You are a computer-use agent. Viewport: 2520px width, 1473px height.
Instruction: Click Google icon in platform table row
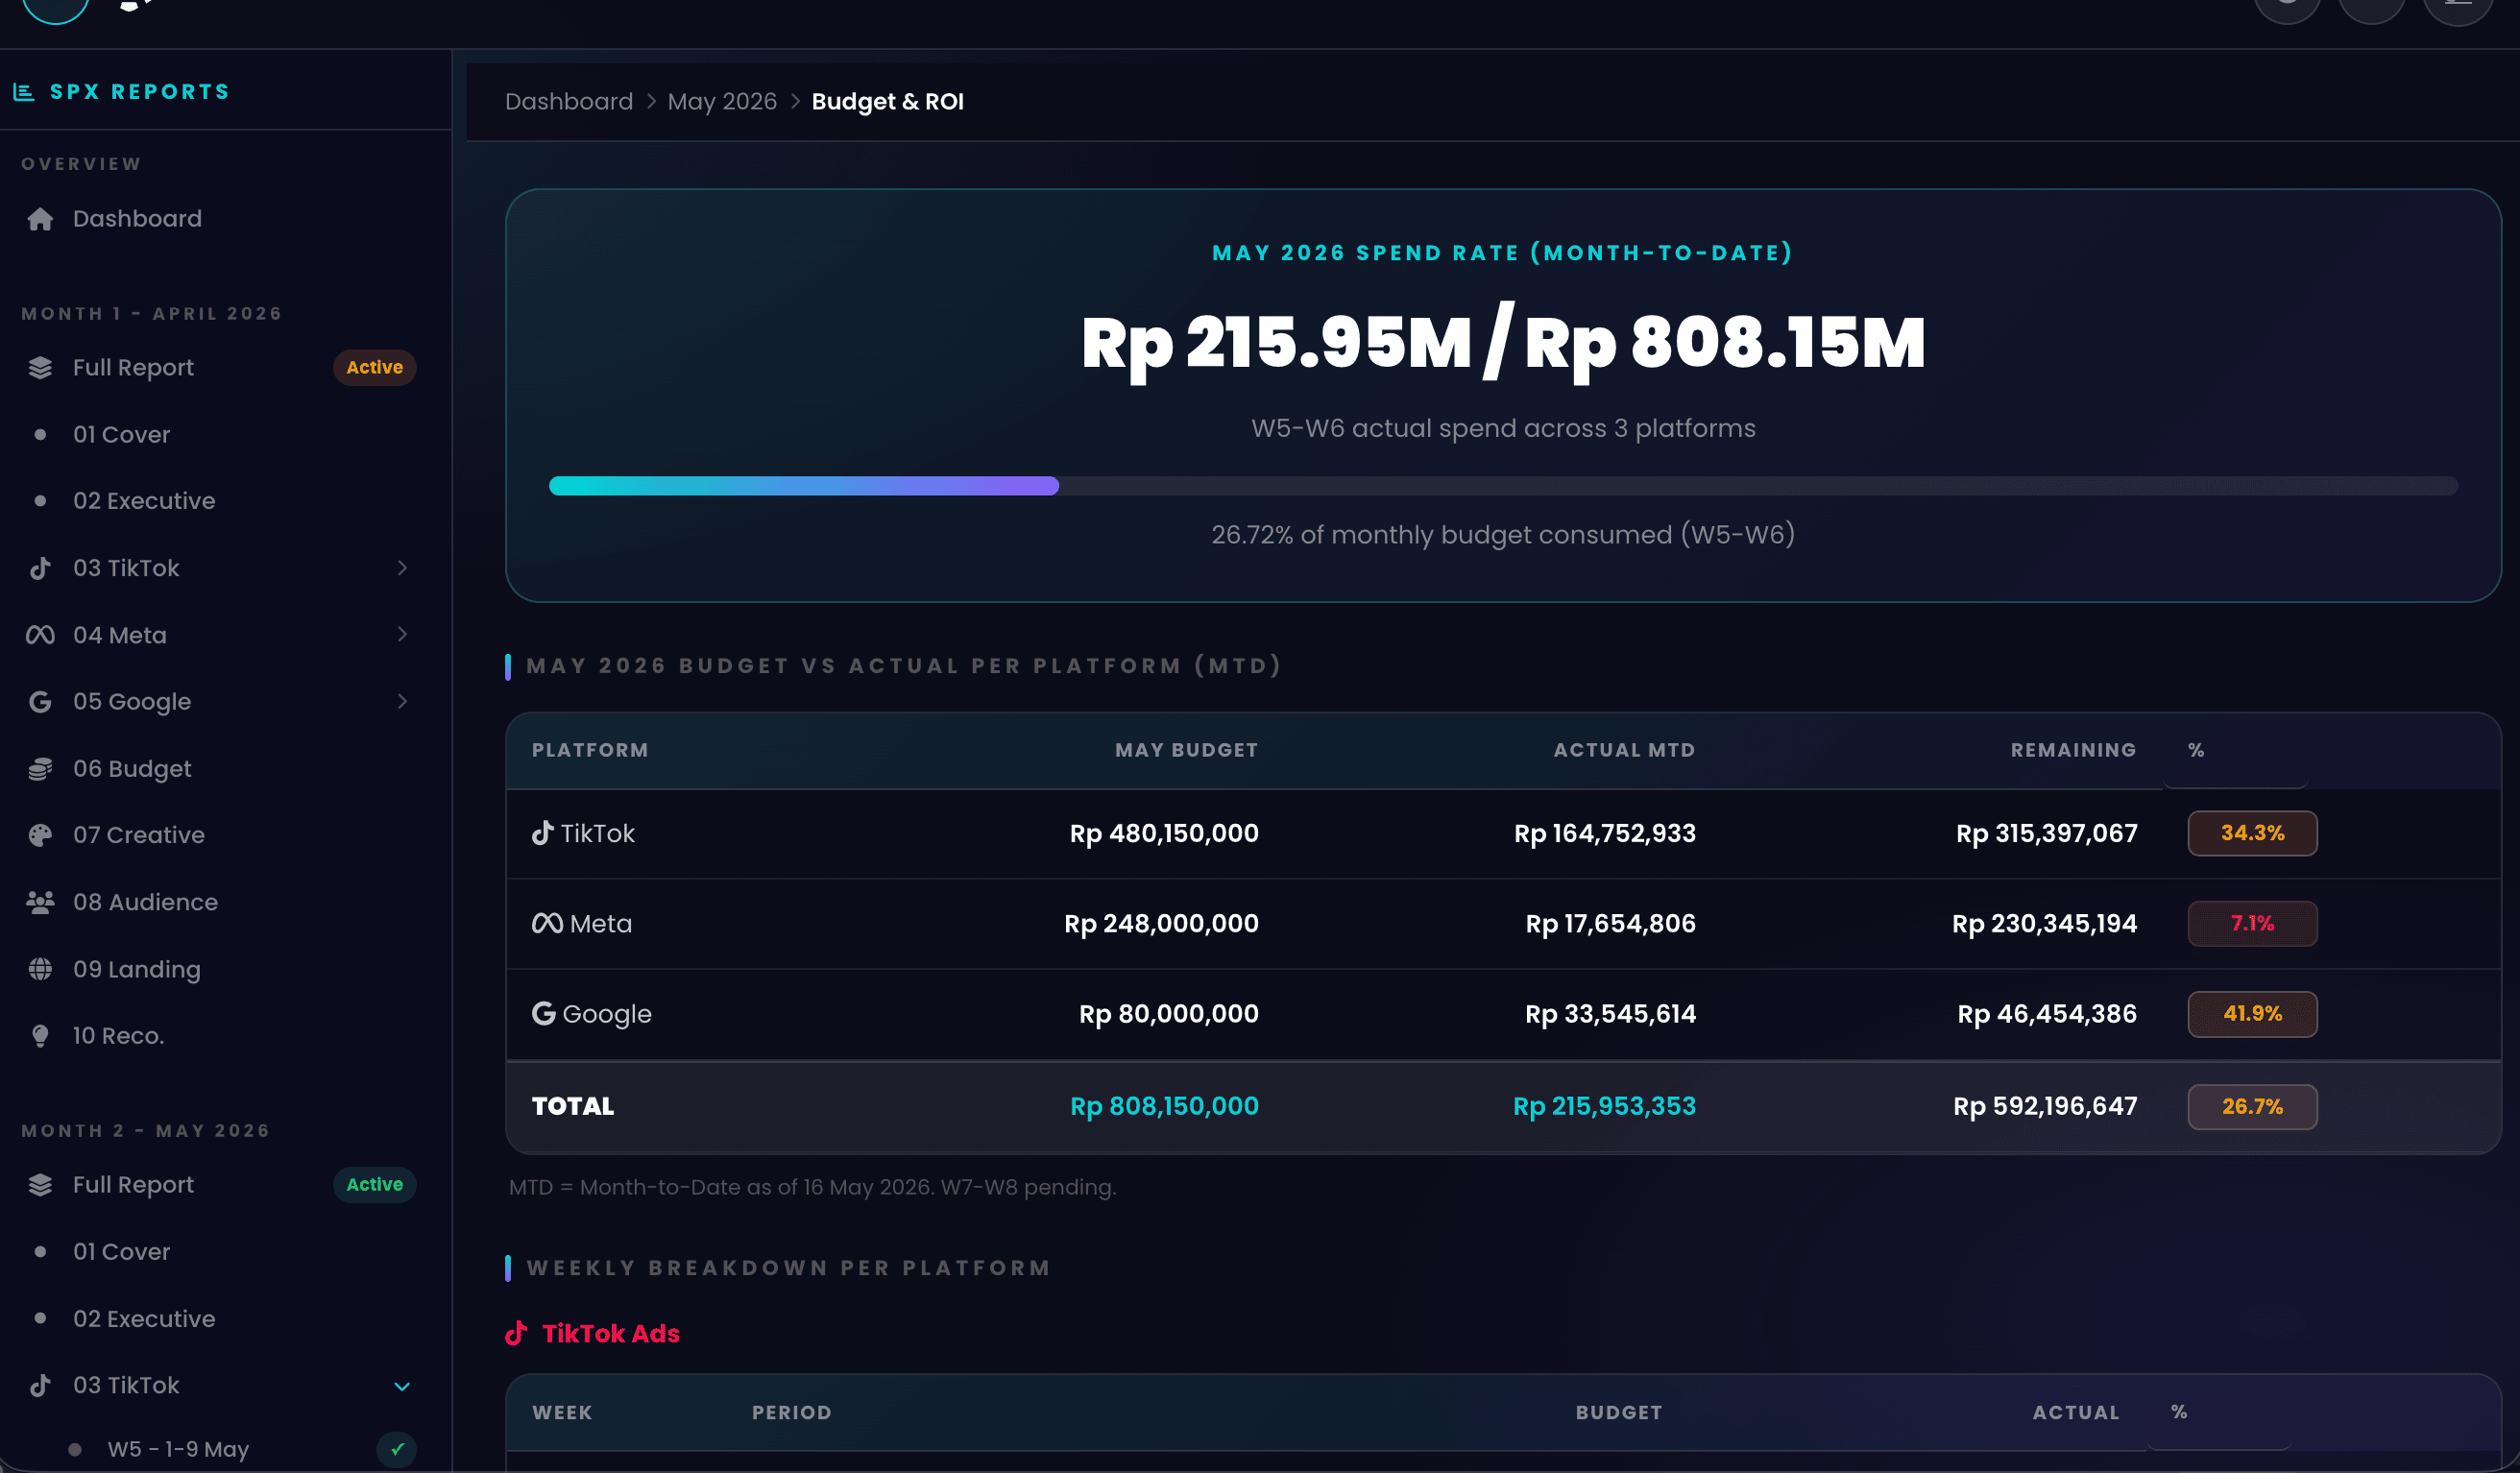pos(543,1013)
